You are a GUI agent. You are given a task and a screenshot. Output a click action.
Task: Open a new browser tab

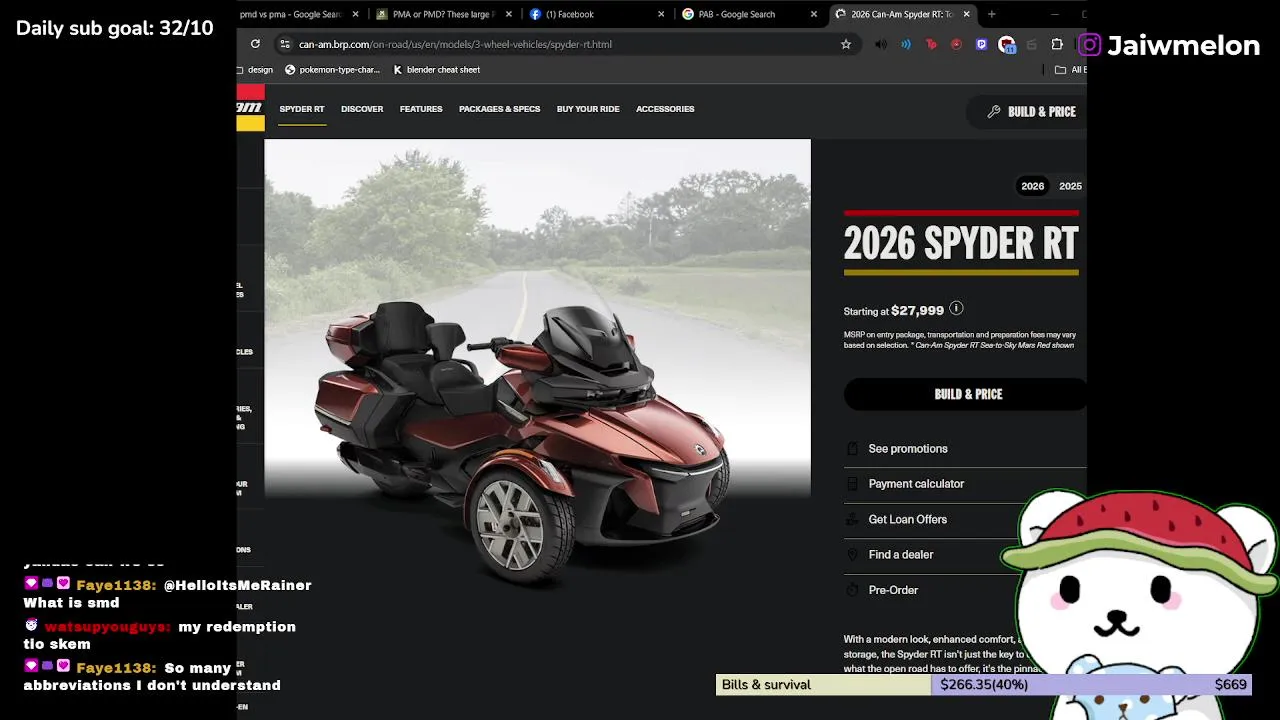(991, 14)
